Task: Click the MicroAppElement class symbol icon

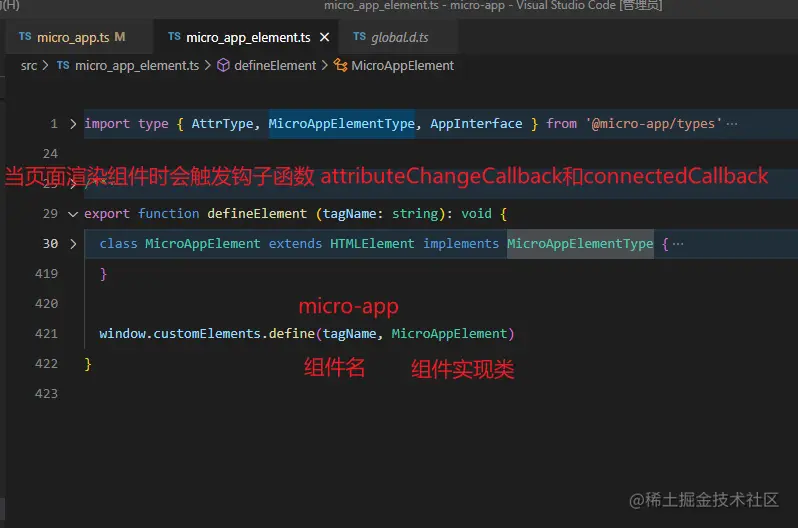Action: coord(340,65)
